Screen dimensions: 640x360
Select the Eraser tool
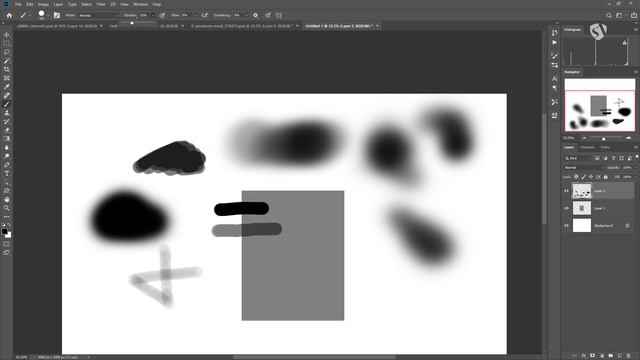[x=7, y=130]
